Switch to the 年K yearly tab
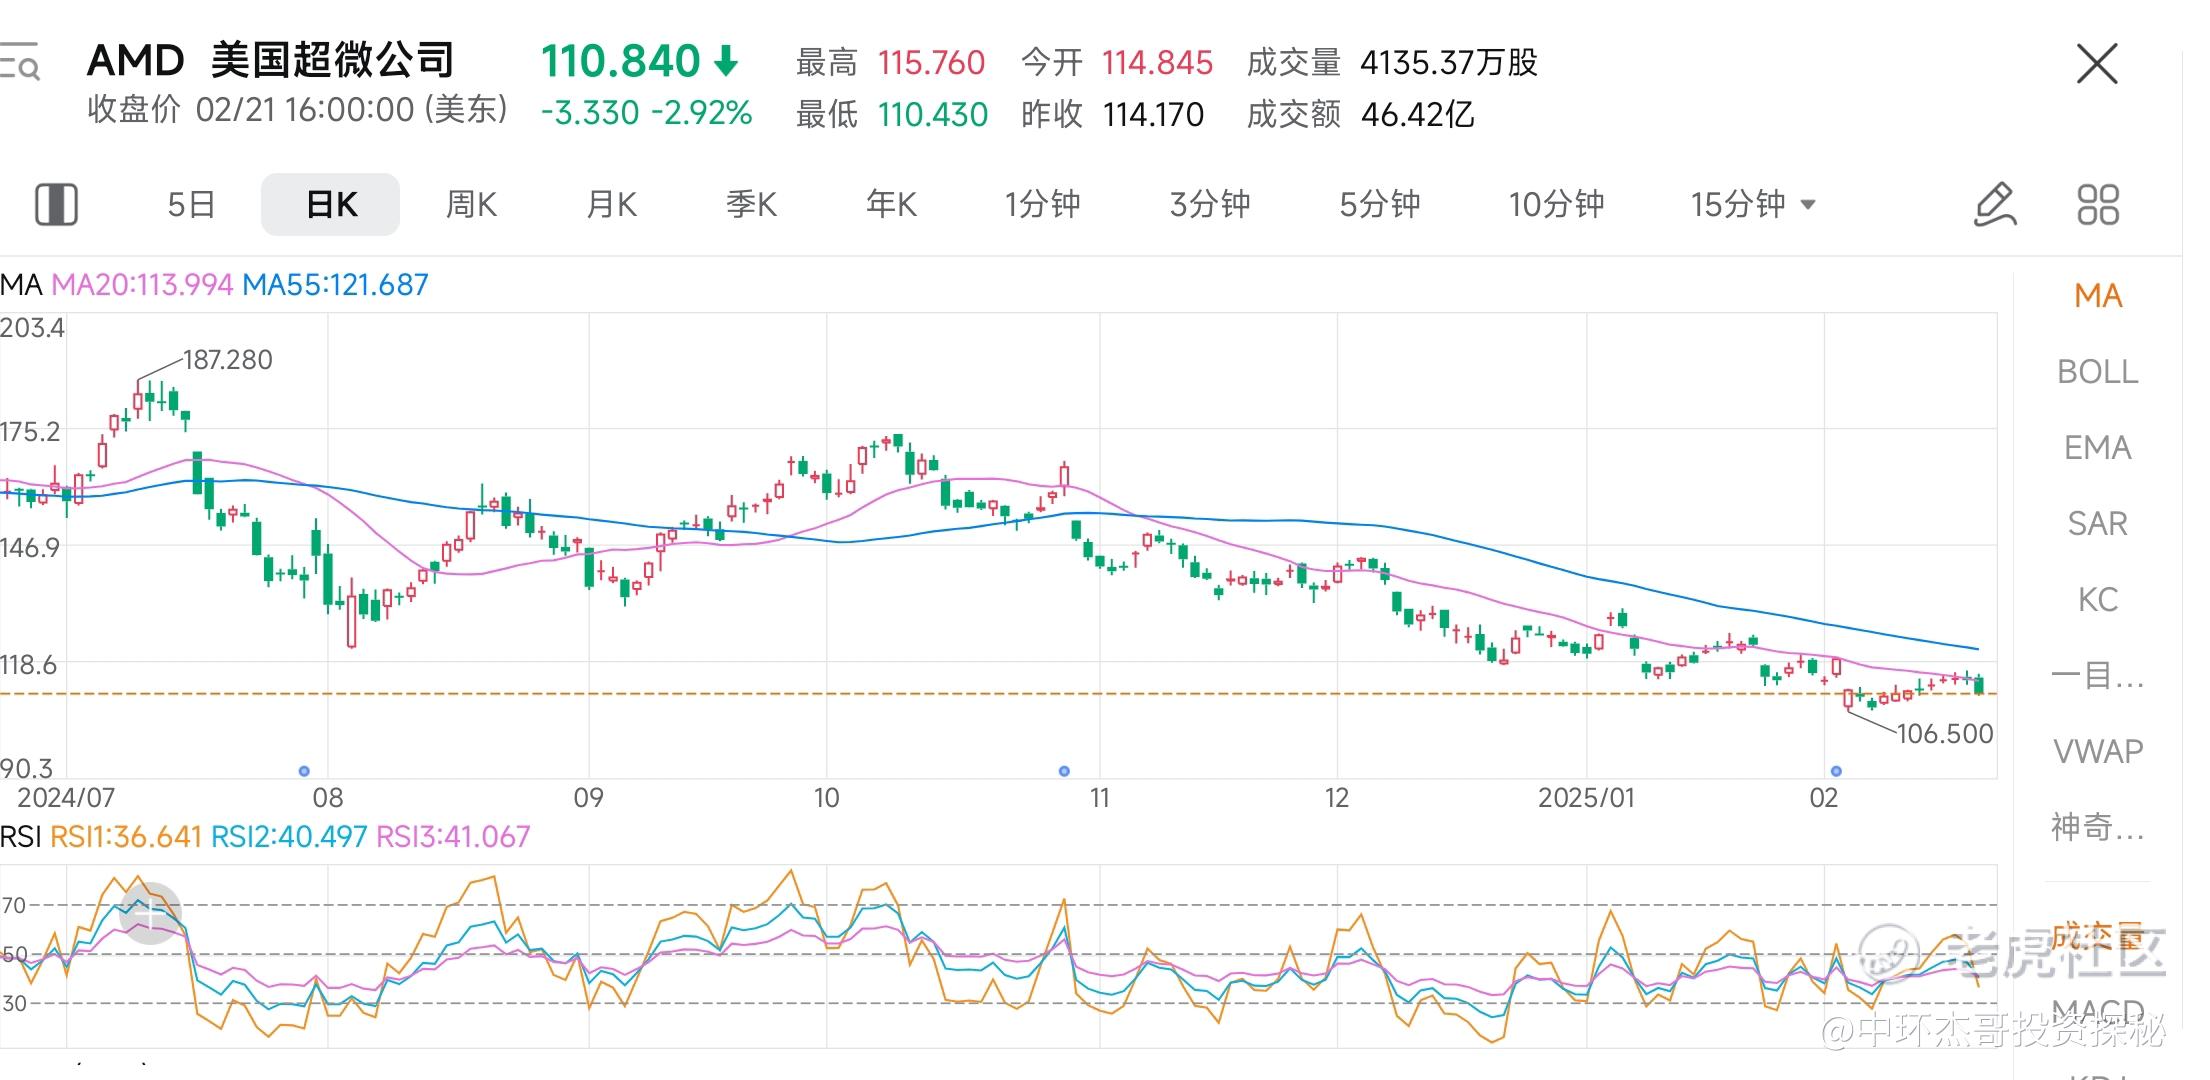 [x=891, y=204]
